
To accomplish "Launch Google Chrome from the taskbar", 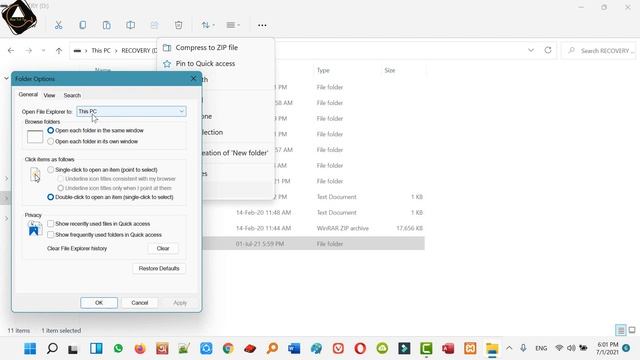I will [x=228, y=349].
